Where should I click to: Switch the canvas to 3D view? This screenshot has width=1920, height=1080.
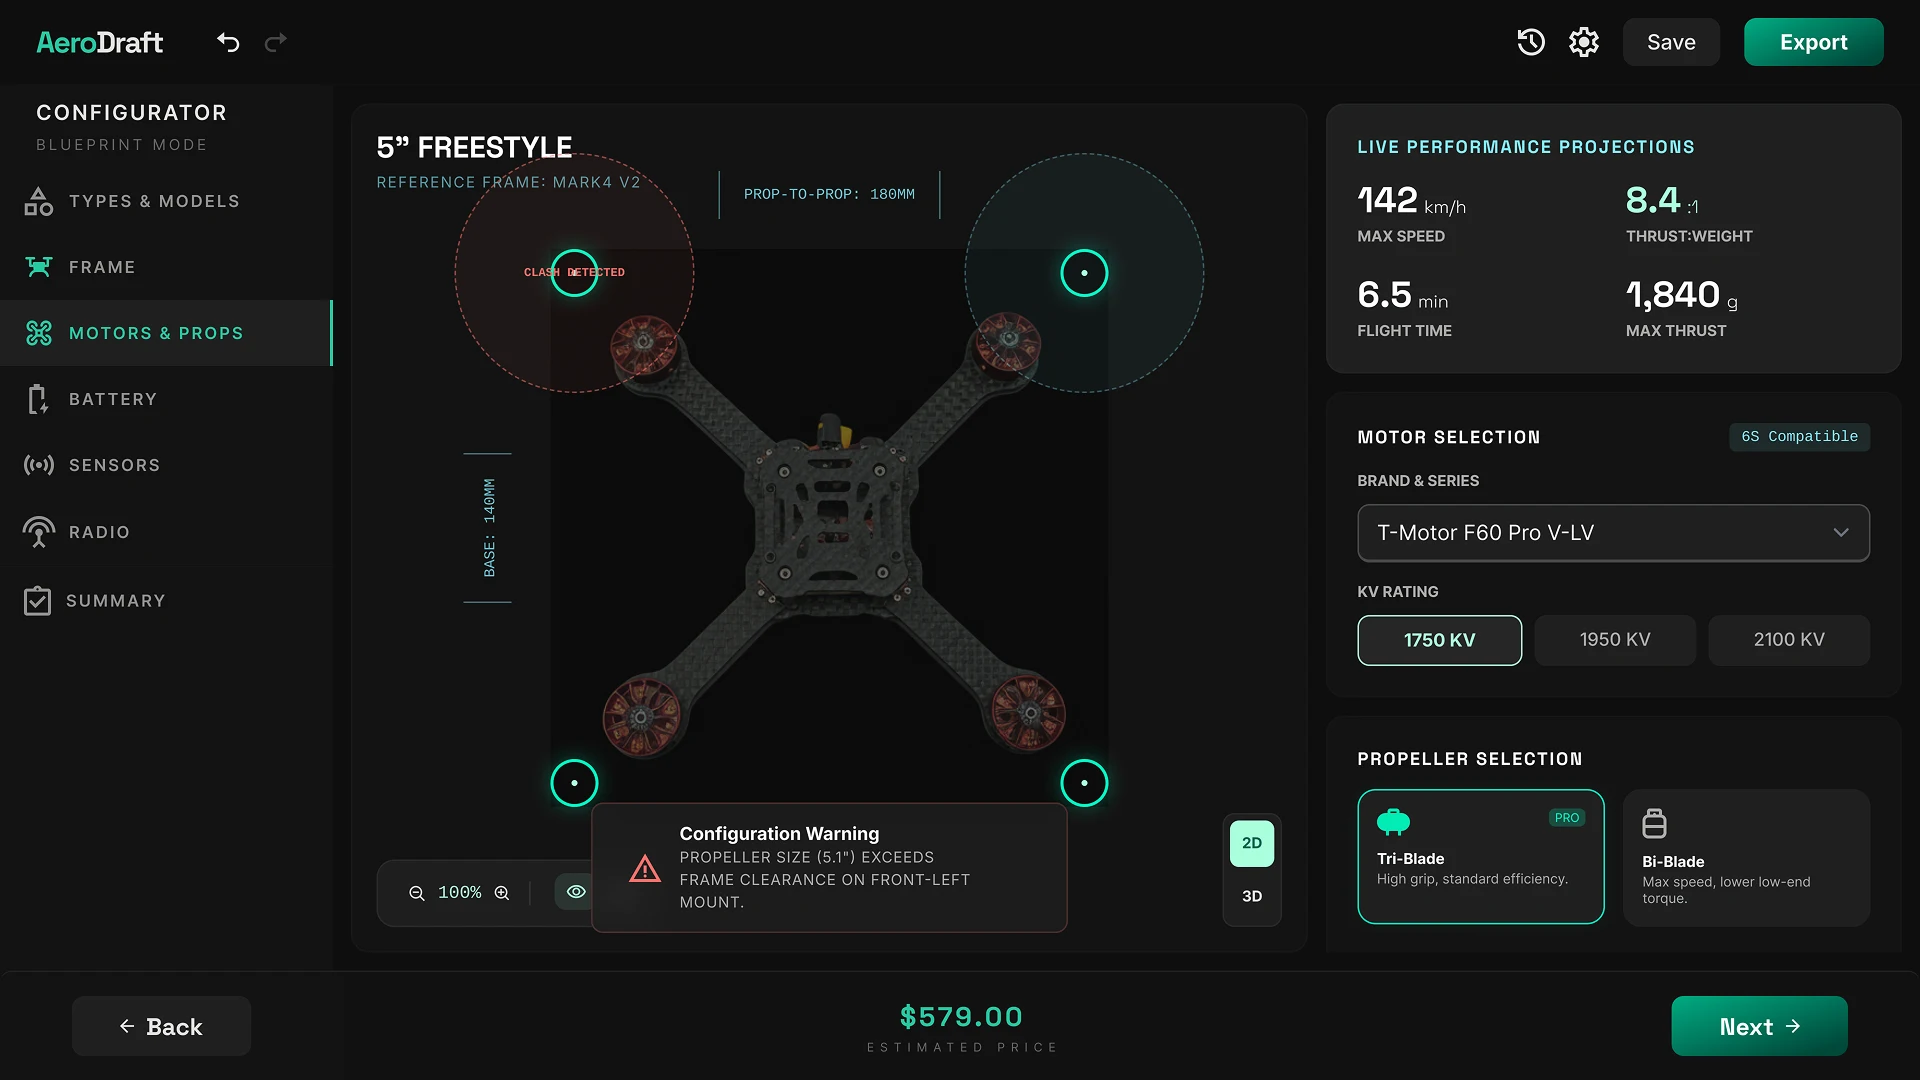pos(1251,896)
